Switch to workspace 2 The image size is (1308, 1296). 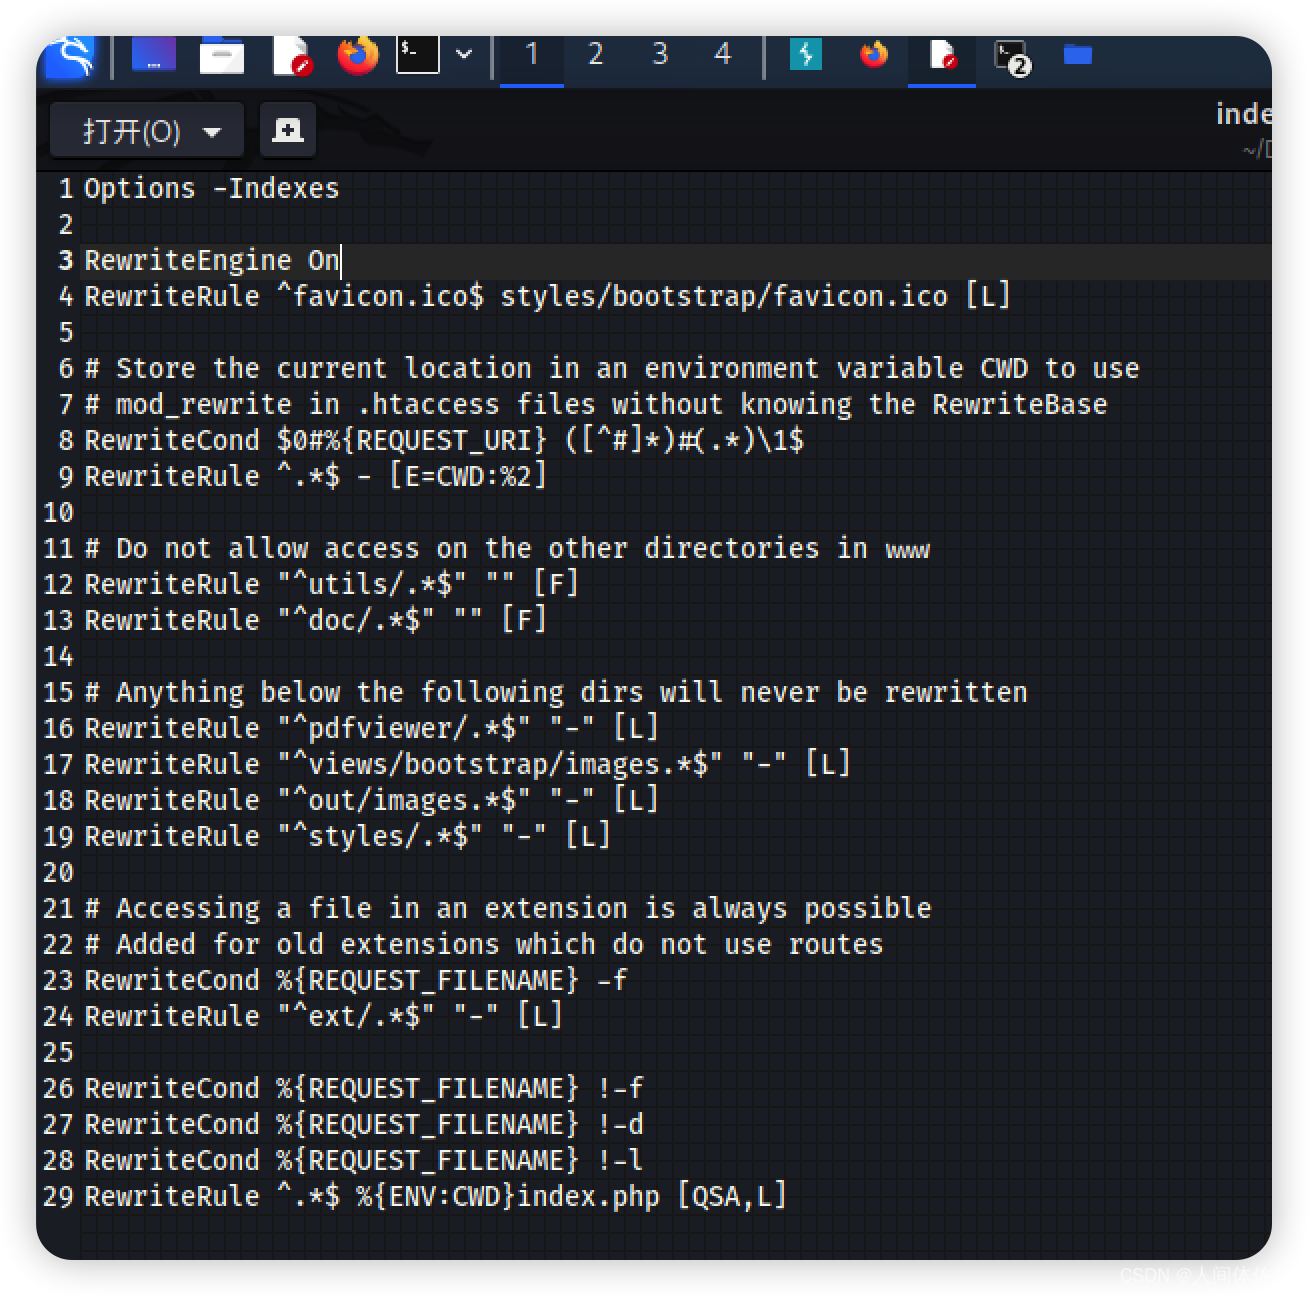[x=595, y=54]
